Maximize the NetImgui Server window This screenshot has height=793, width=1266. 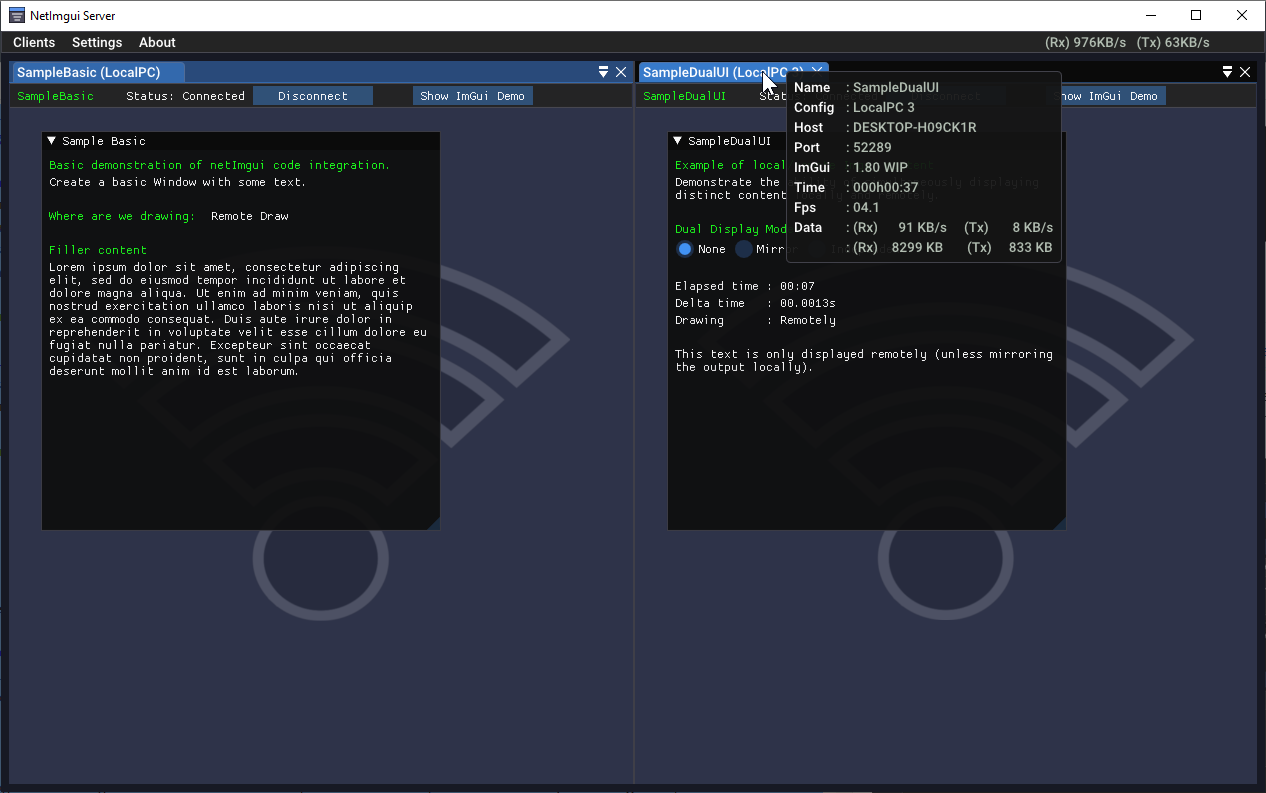click(x=1196, y=15)
